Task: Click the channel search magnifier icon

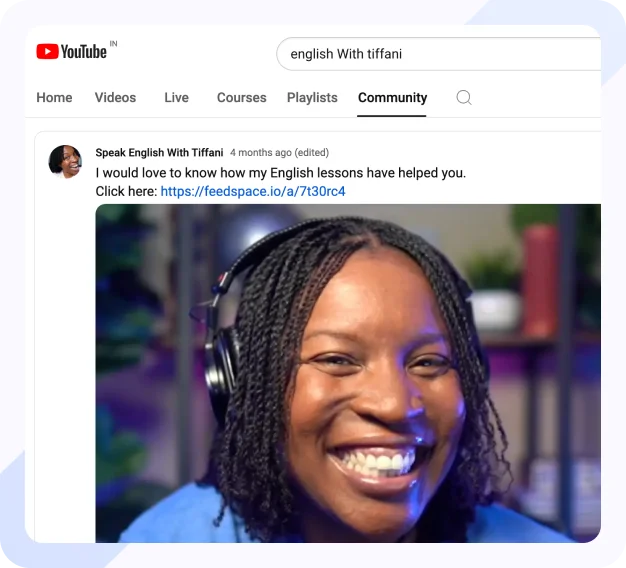Action: 464,97
